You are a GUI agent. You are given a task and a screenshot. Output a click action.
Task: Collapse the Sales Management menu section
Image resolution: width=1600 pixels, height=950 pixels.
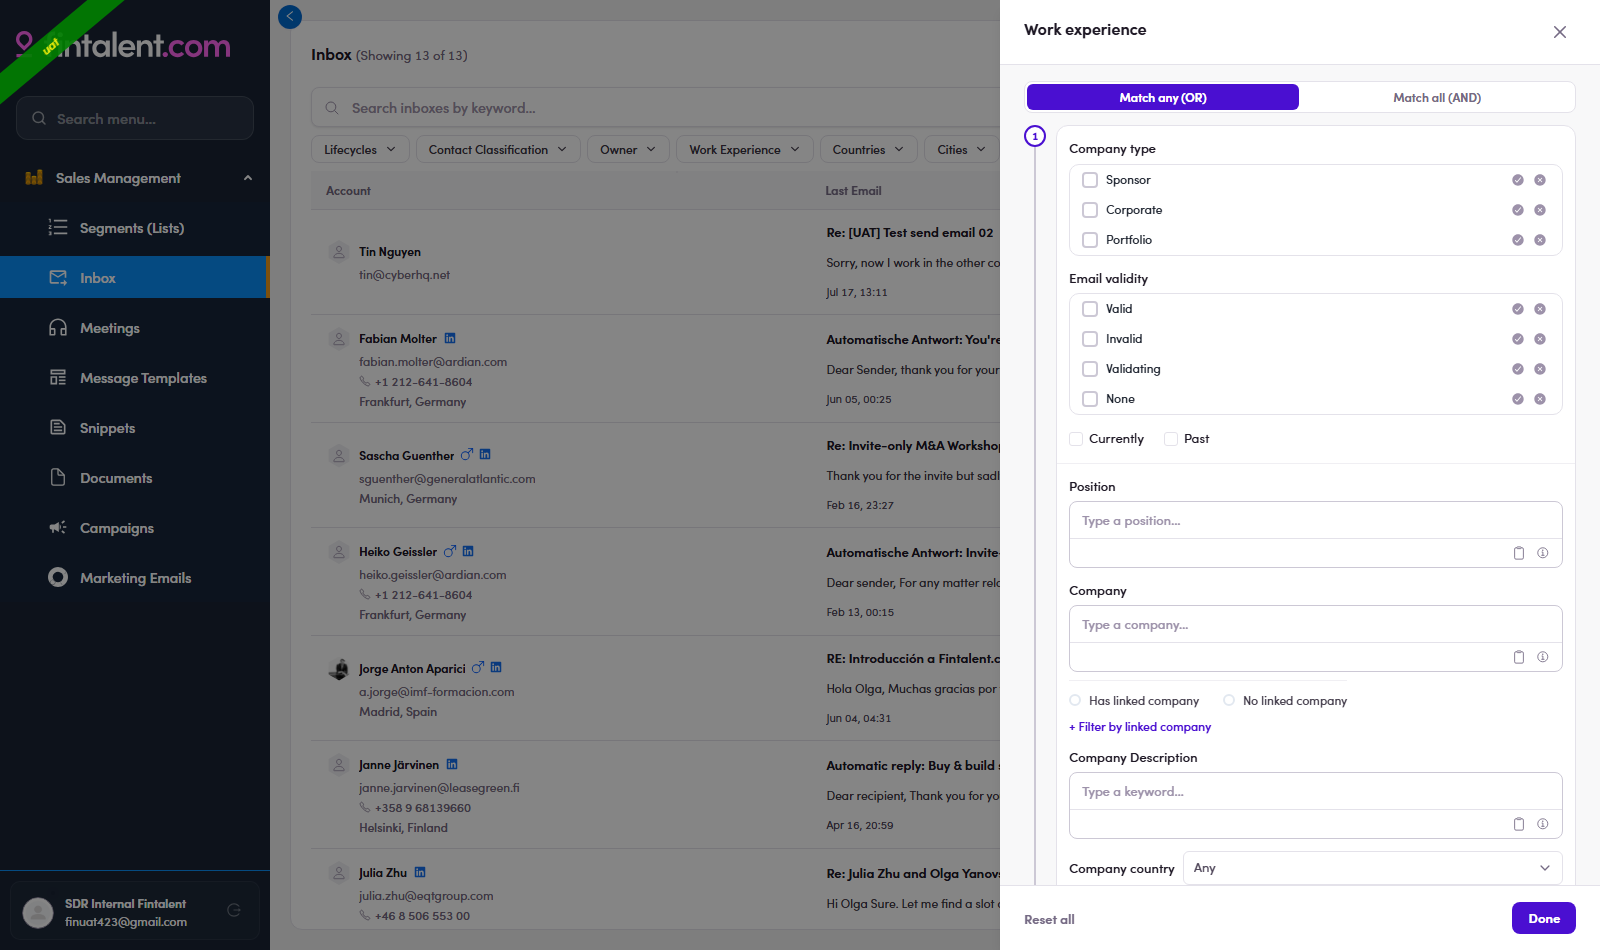[248, 178]
